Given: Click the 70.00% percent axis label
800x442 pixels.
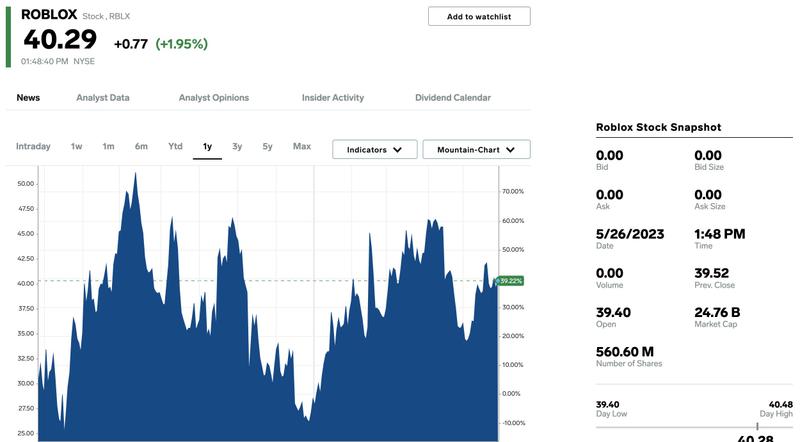Looking at the screenshot, I should (513, 191).
